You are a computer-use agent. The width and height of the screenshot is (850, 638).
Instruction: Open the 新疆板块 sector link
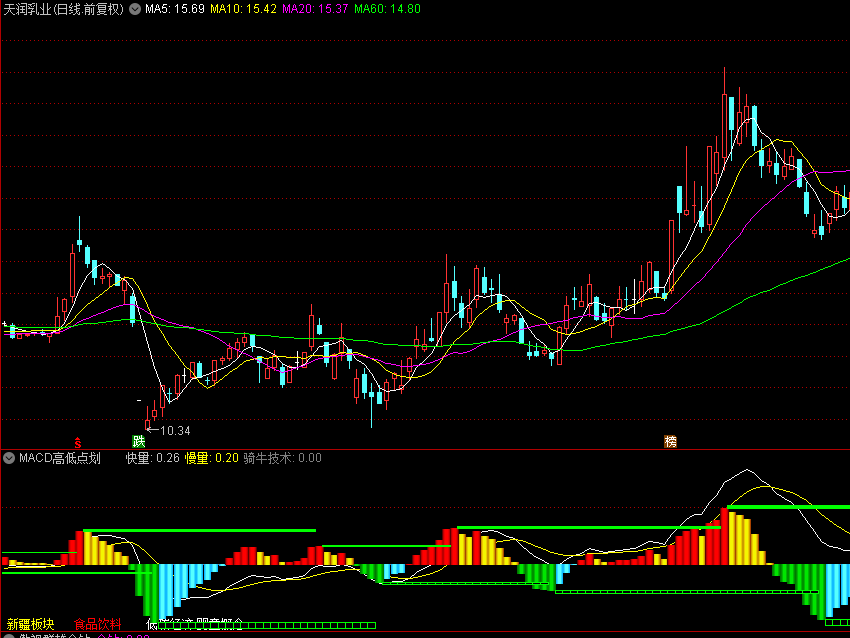point(30,624)
